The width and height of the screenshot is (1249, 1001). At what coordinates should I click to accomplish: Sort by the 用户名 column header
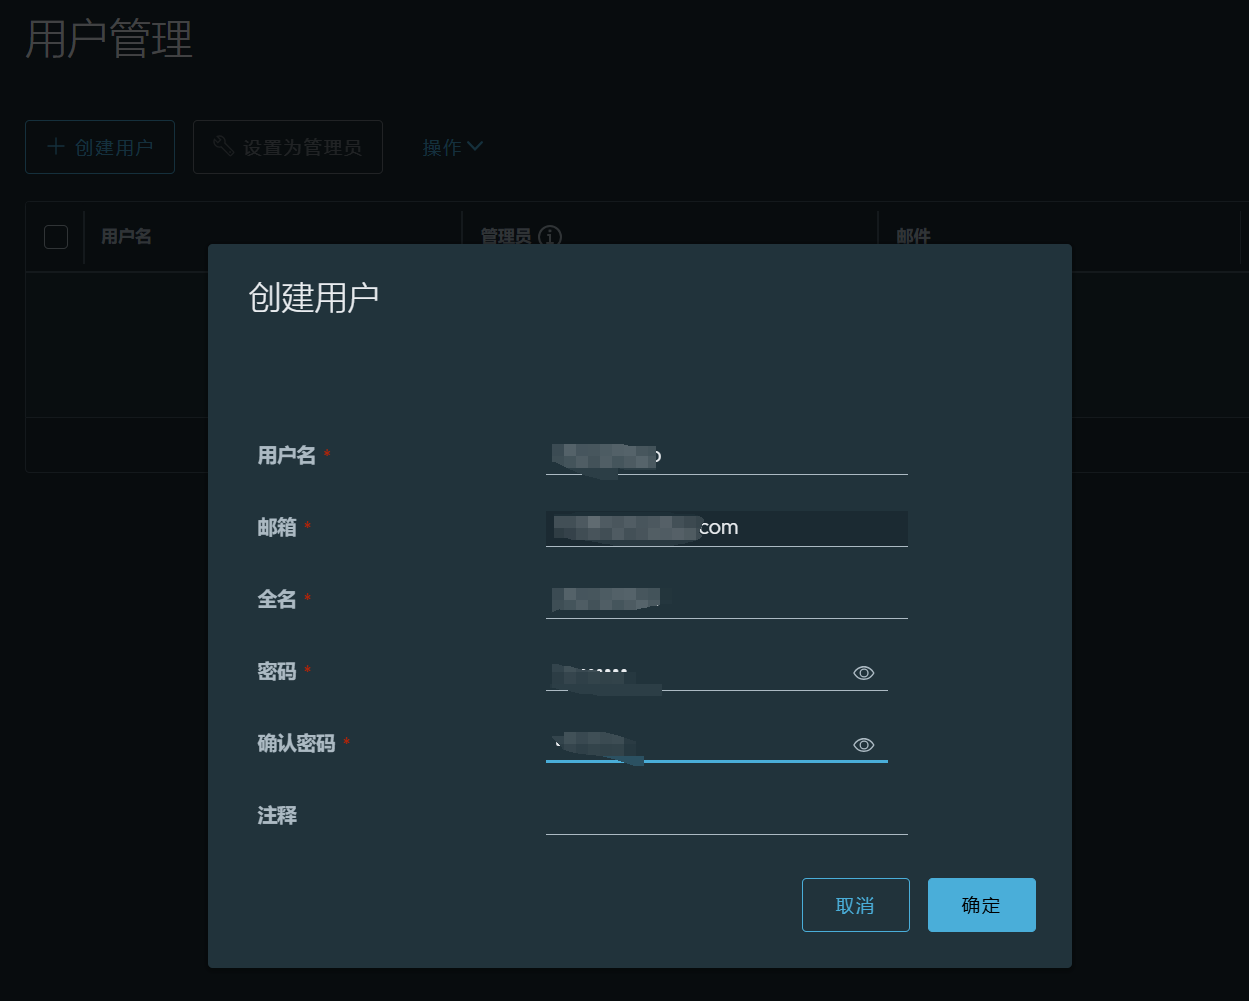point(126,237)
